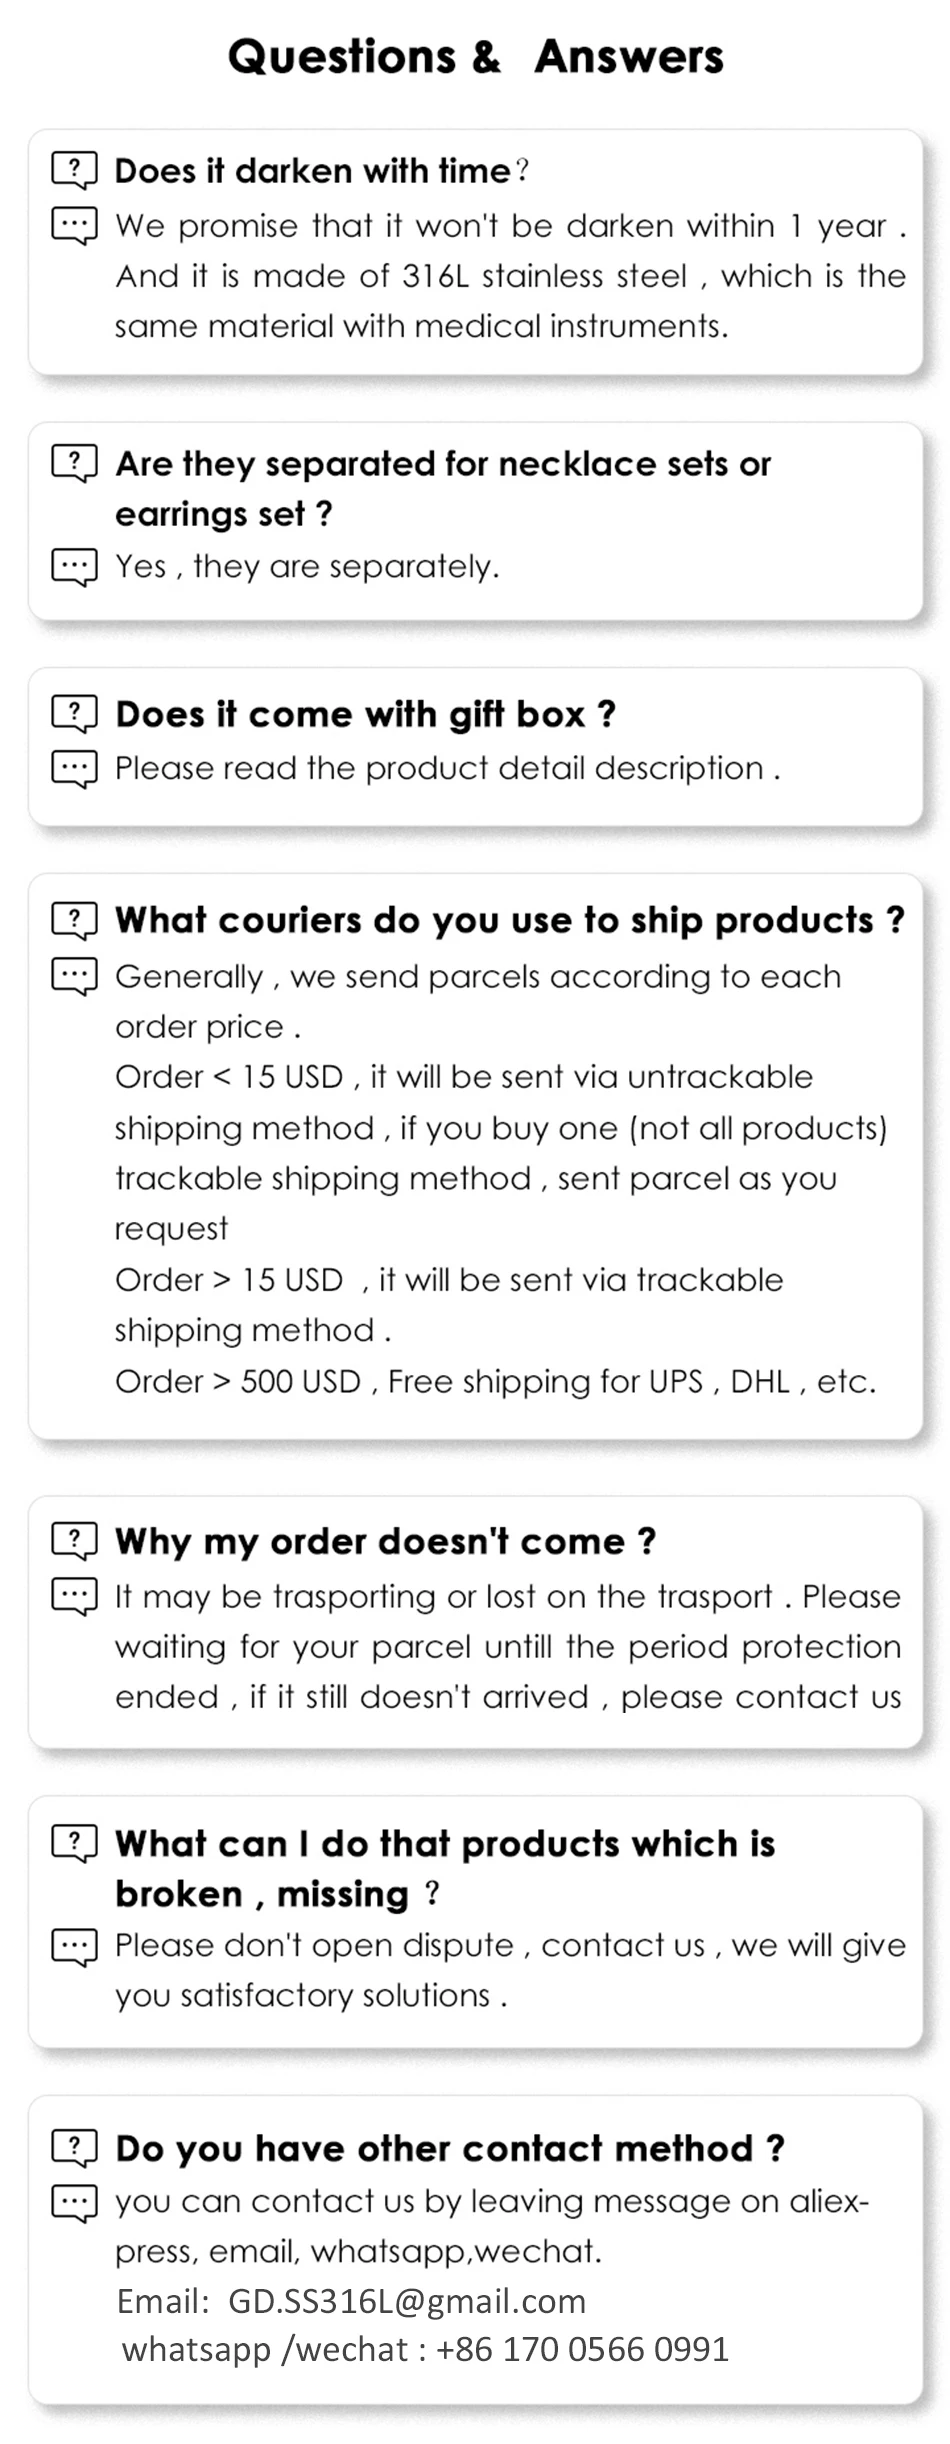The image size is (950, 2444).
Task: Click the GD.SS316L@gmail.com email address
Action: [407, 2301]
